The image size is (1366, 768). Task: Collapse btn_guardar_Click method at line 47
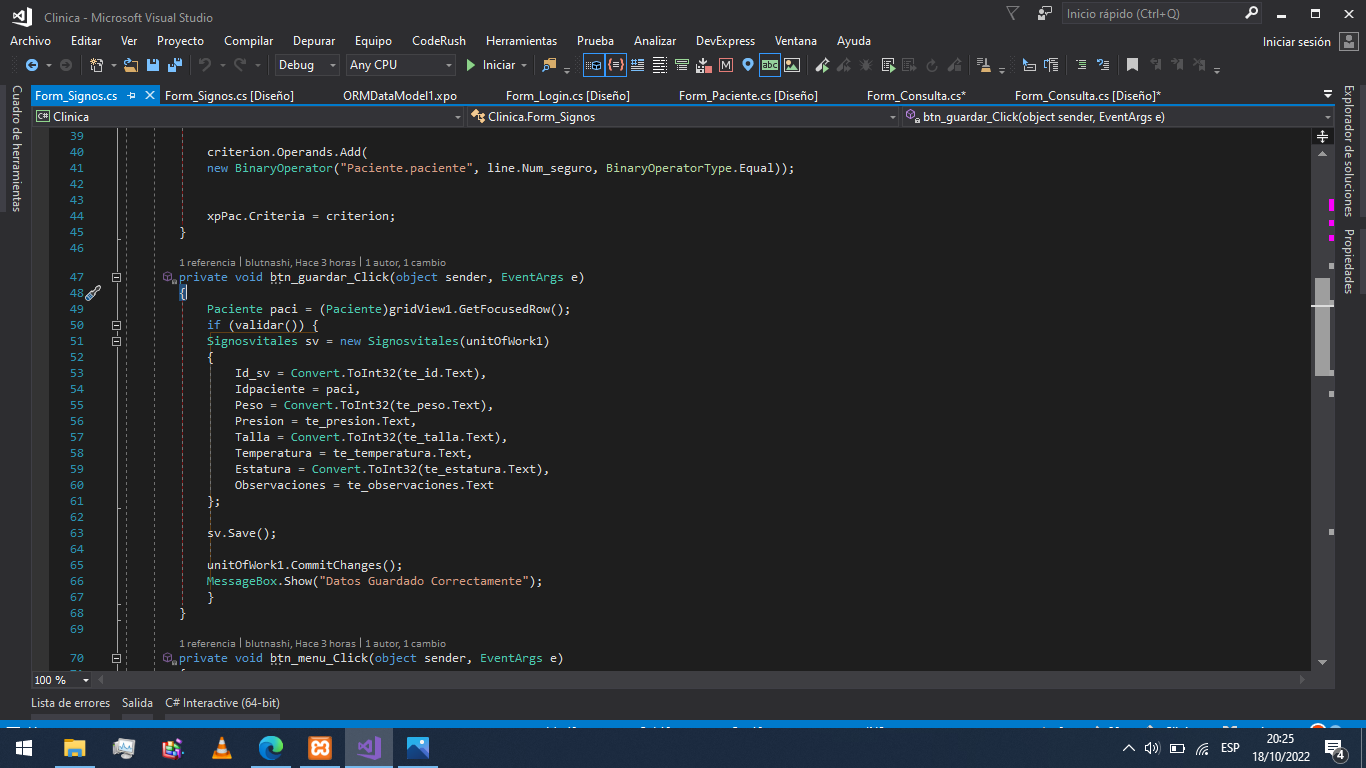[x=116, y=277]
